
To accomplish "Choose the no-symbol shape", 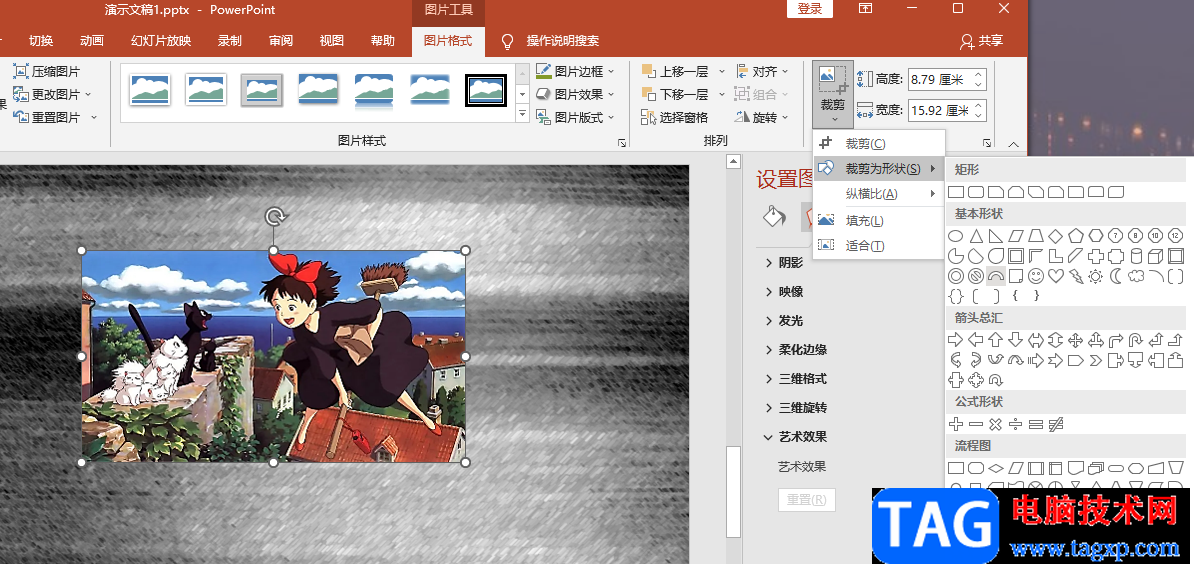I will tap(975, 276).
